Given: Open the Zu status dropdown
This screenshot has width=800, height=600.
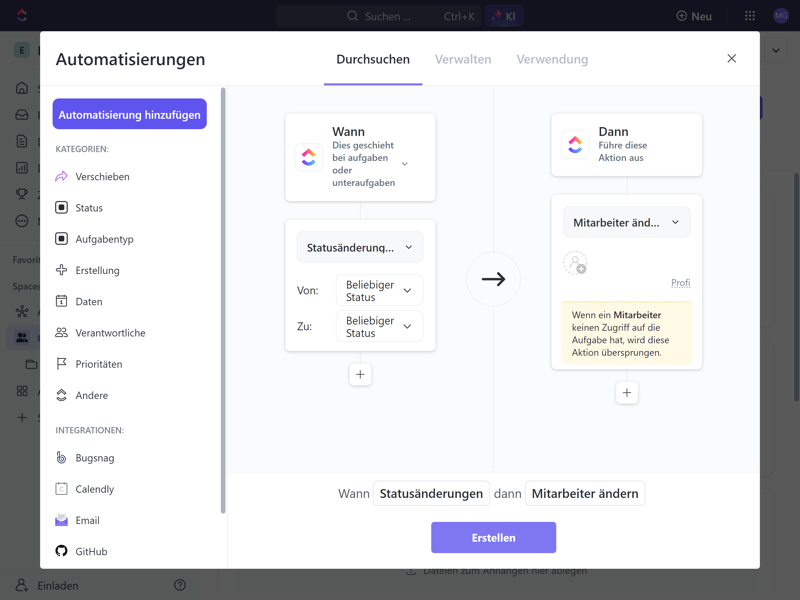Looking at the screenshot, I should [379, 327].
